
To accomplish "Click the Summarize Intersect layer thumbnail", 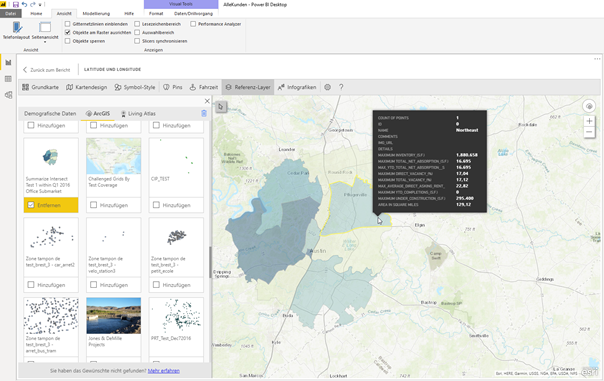I will [x=51, y=156].
